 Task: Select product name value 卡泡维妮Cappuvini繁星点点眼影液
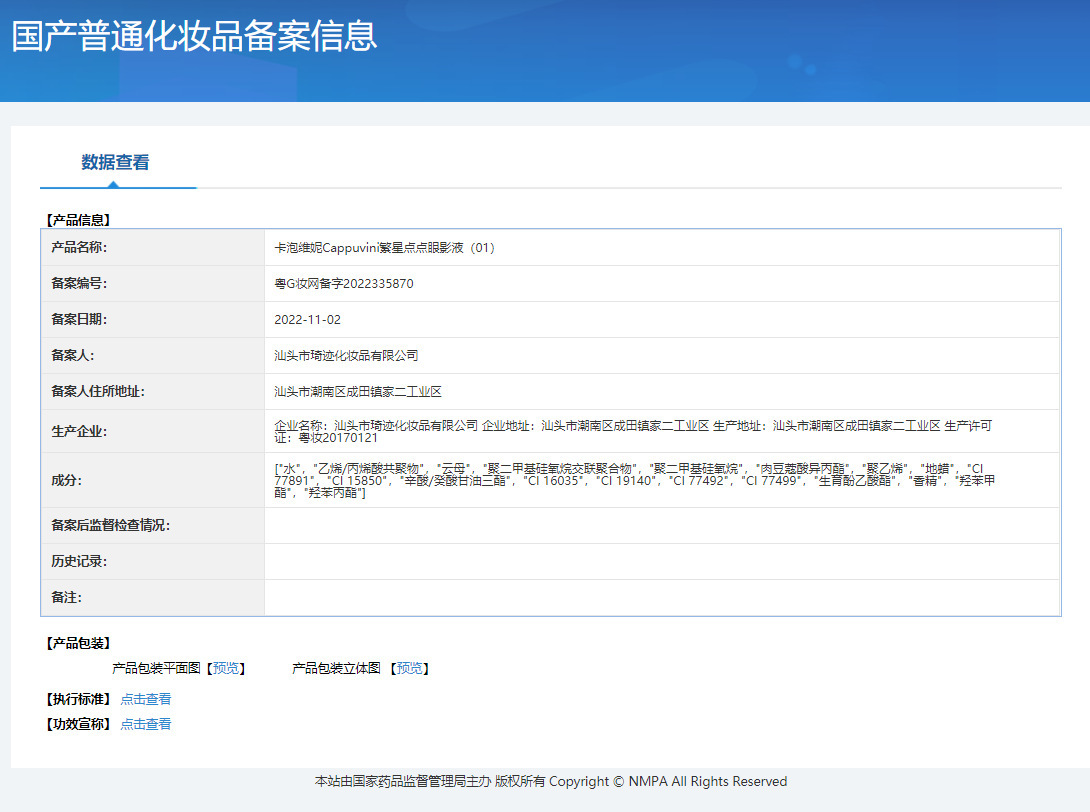point(384,247)
